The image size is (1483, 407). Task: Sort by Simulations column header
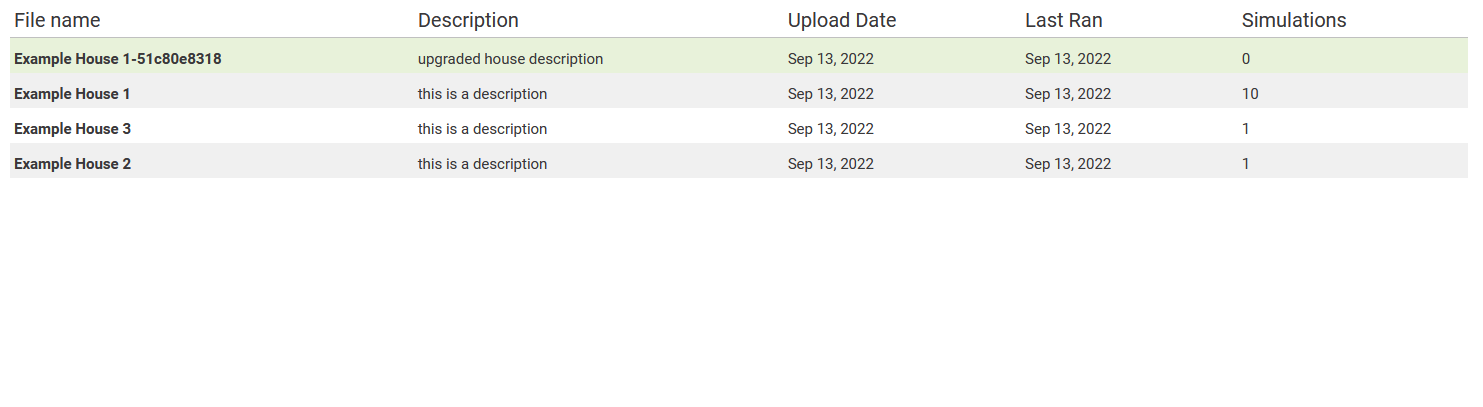1294,20
